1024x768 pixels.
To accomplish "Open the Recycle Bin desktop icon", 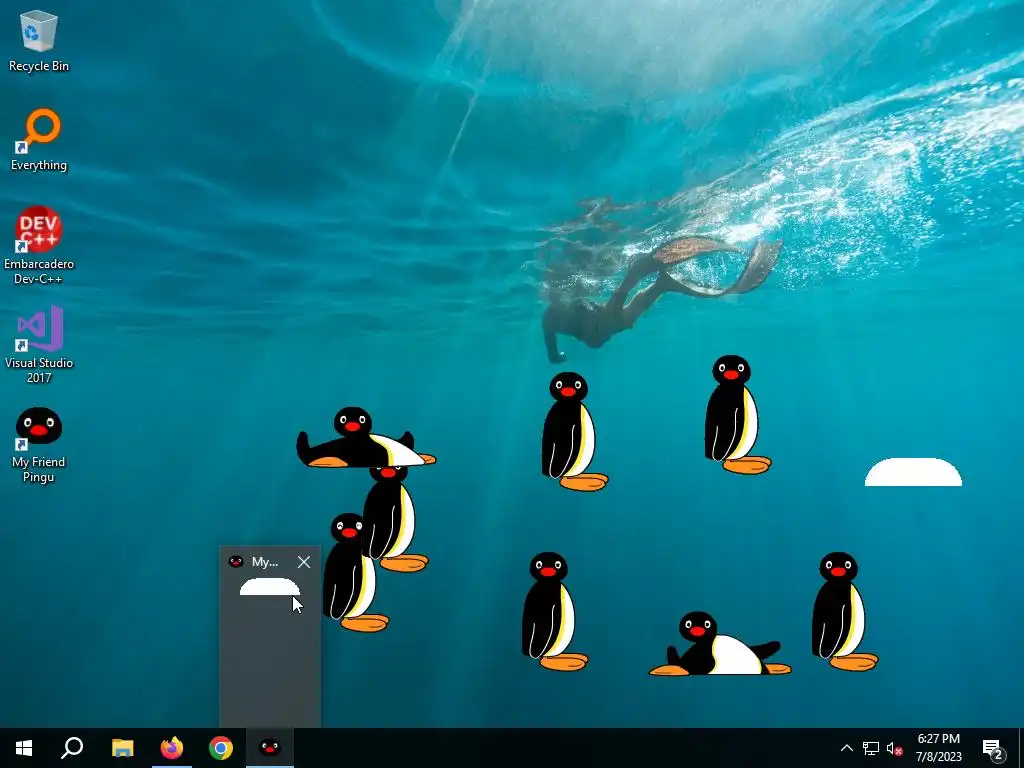I will [x=39, y=41].
